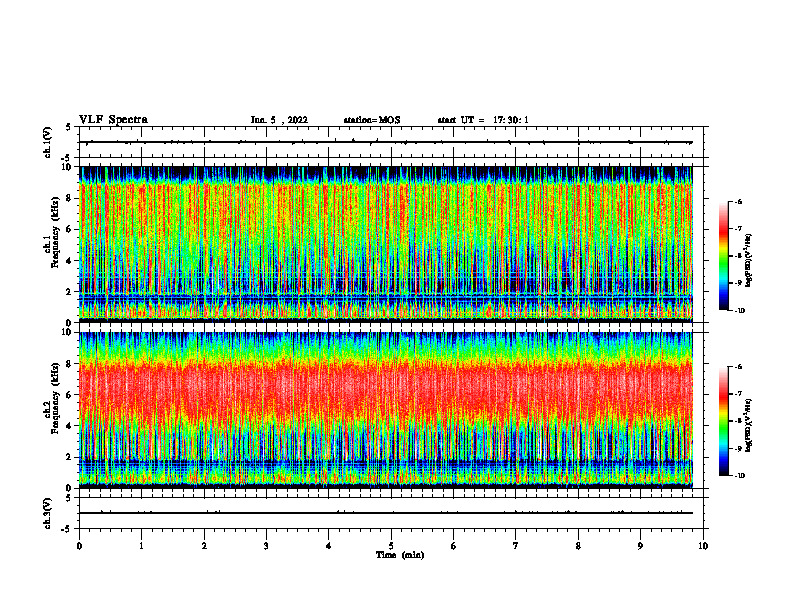The height and width of the screenshot is (612, 792).
Task: Click time-axis tick label "2"
Action: (204, 546)
